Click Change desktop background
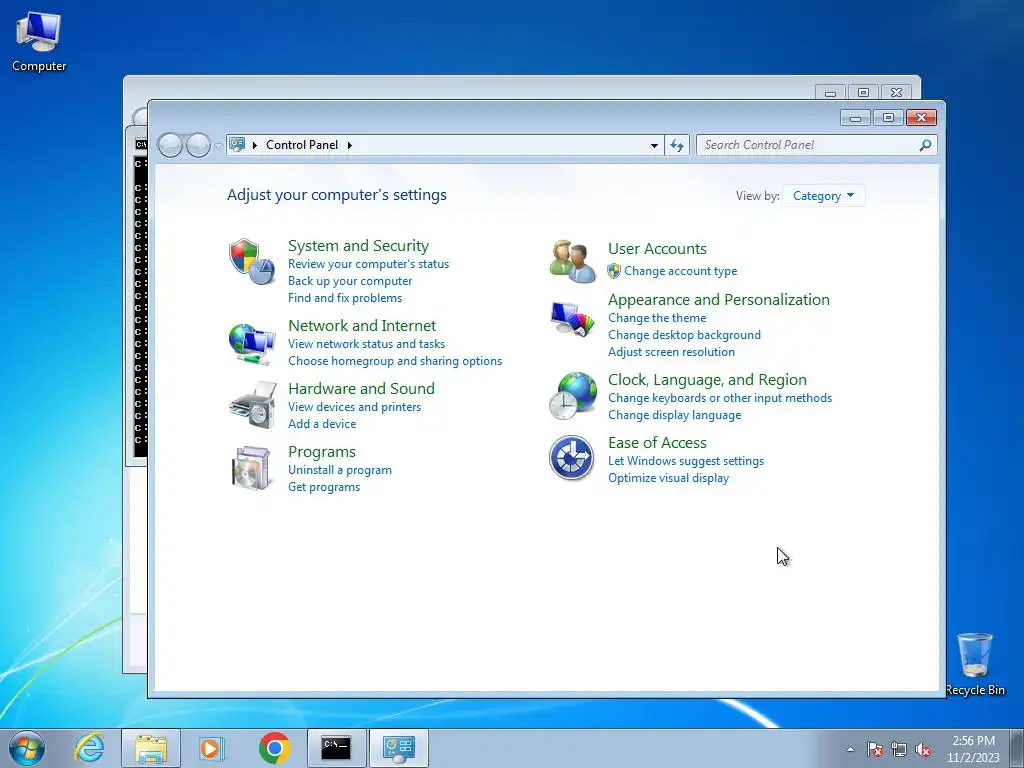 (684, 335)
